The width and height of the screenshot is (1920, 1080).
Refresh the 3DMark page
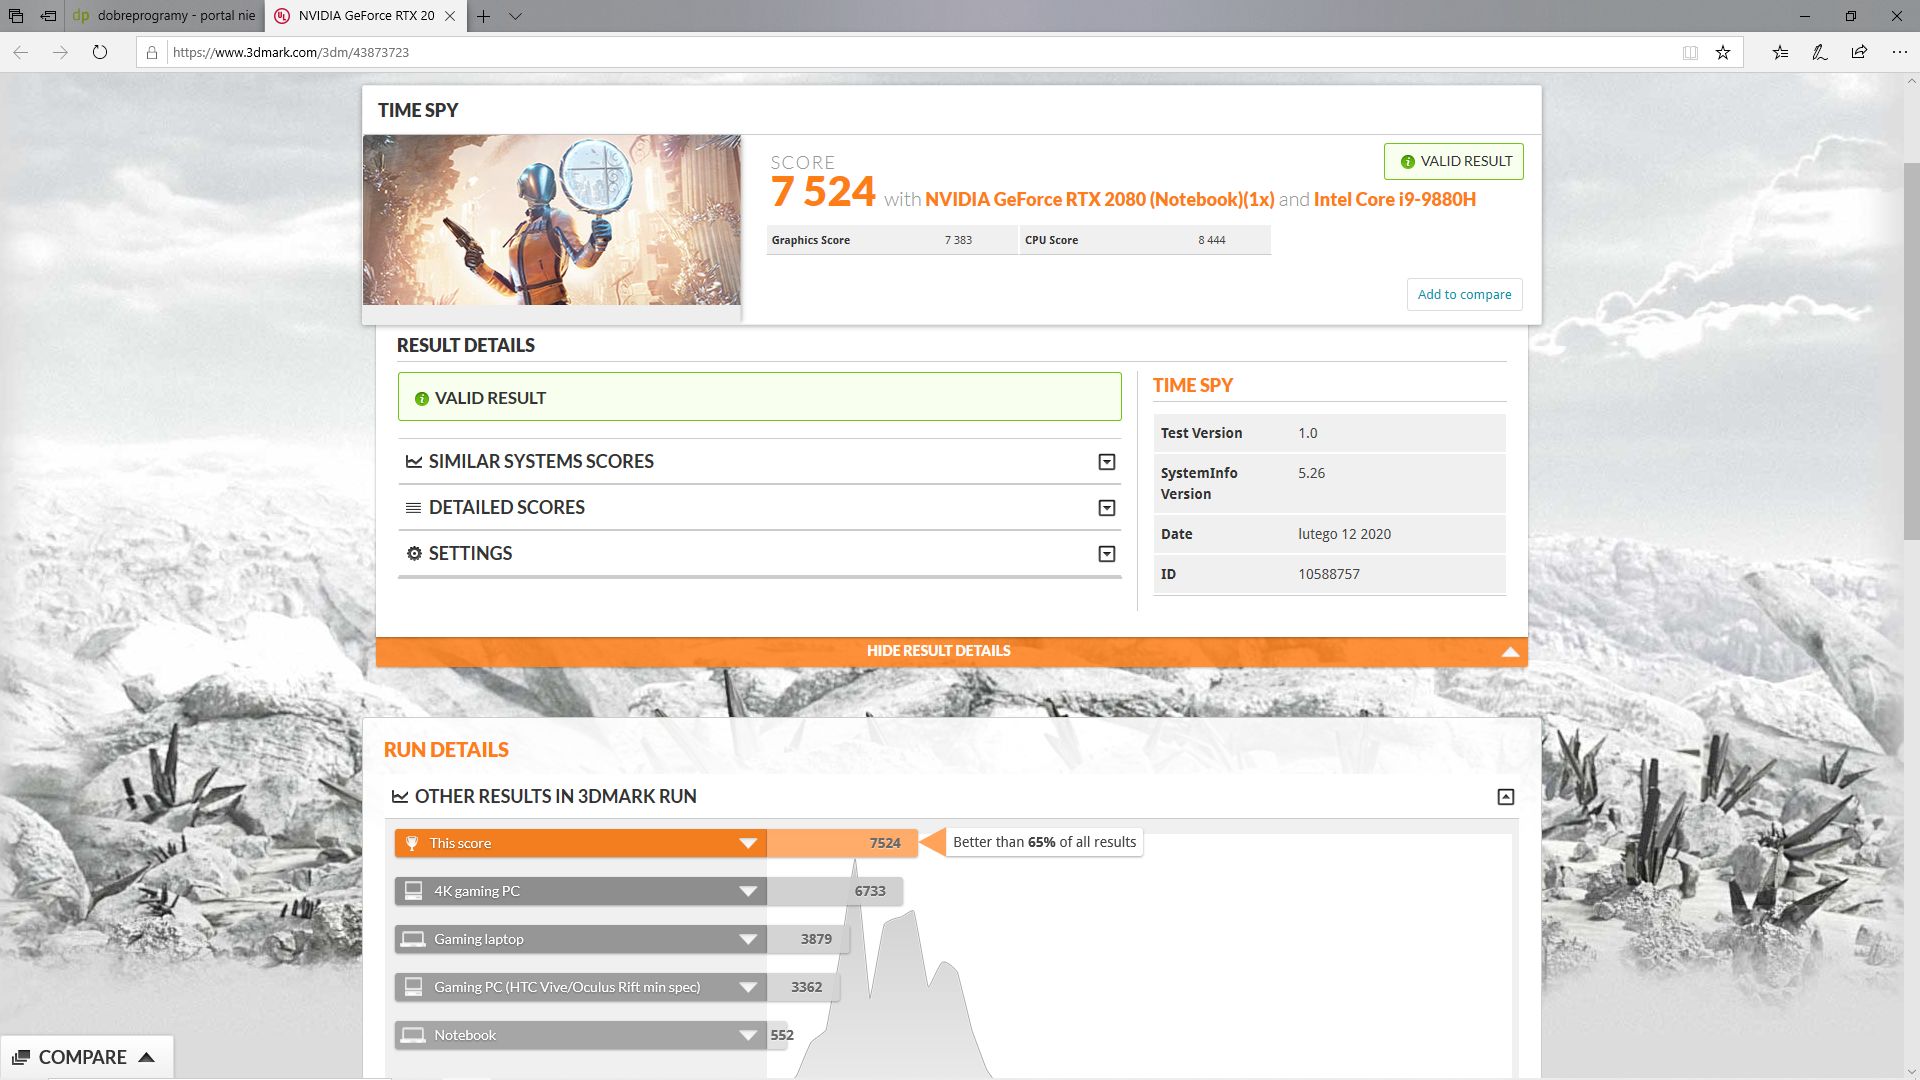point(100,53)
